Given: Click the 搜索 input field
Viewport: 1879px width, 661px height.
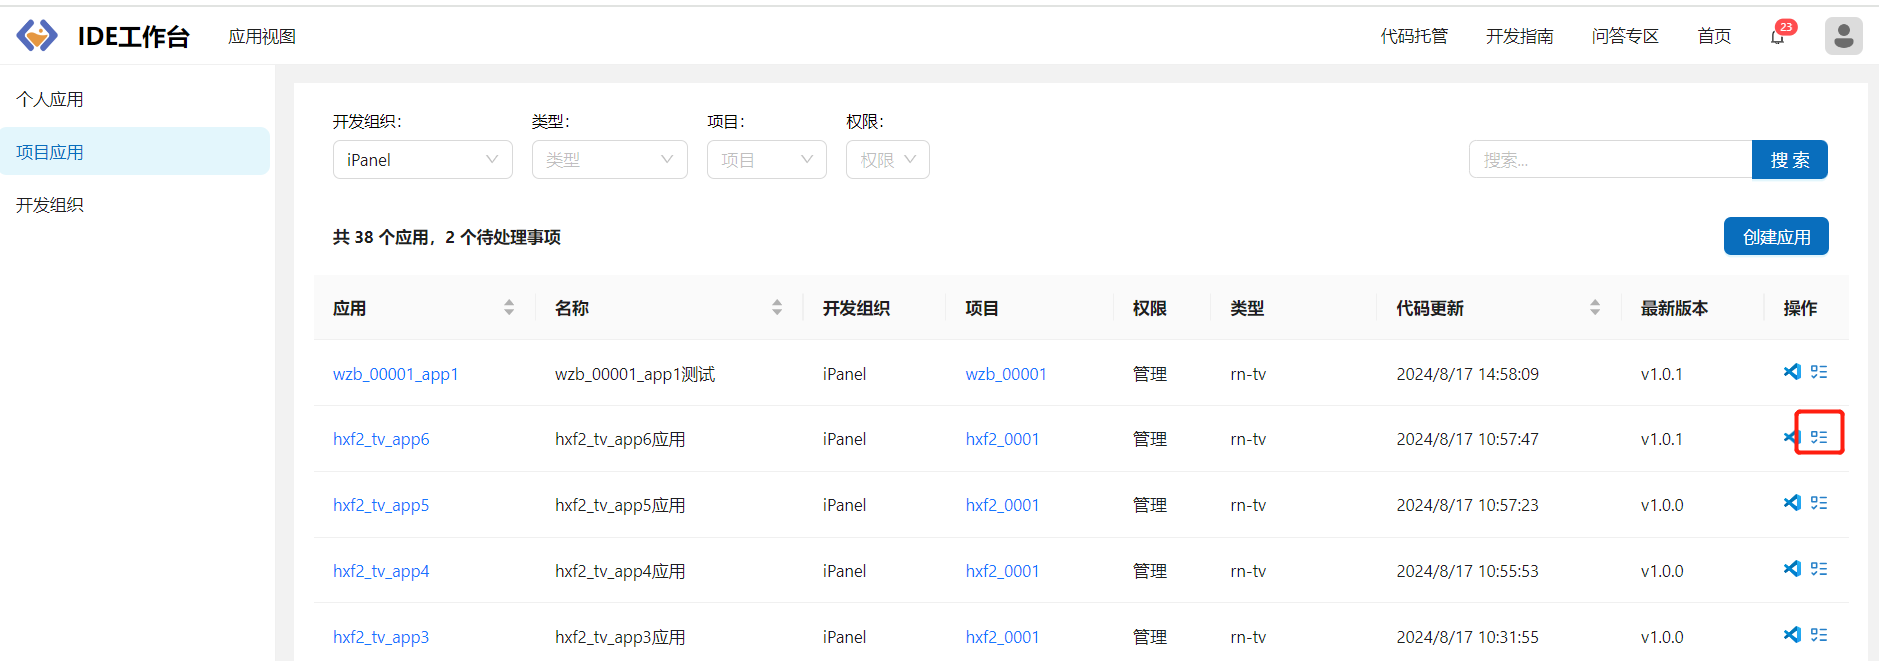Looking at the screenshot, I should tap(1610, 160).
